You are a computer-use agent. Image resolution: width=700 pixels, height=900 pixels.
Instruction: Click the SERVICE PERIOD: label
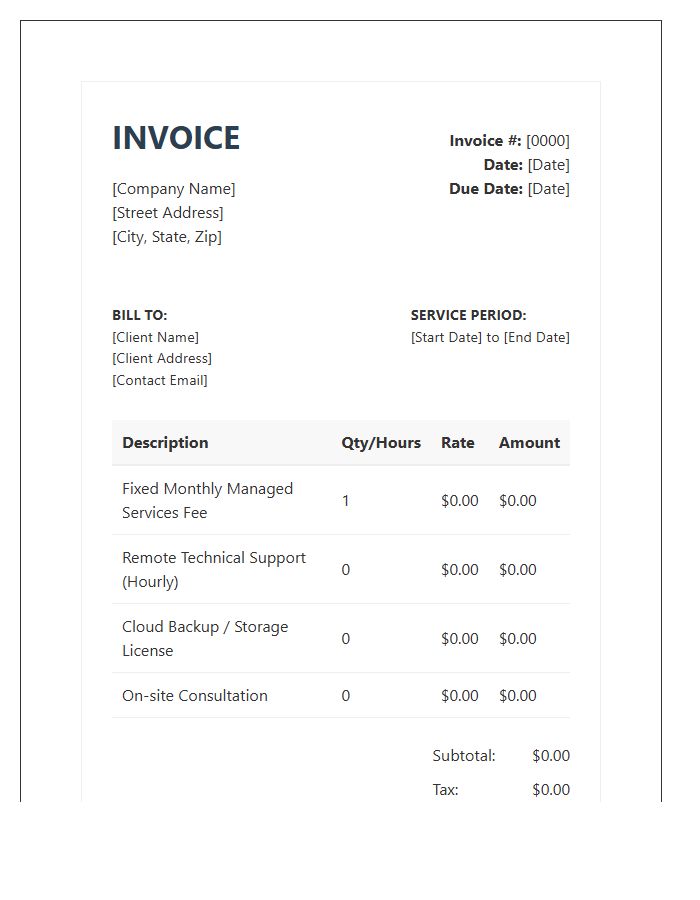(x=468, y=315)
